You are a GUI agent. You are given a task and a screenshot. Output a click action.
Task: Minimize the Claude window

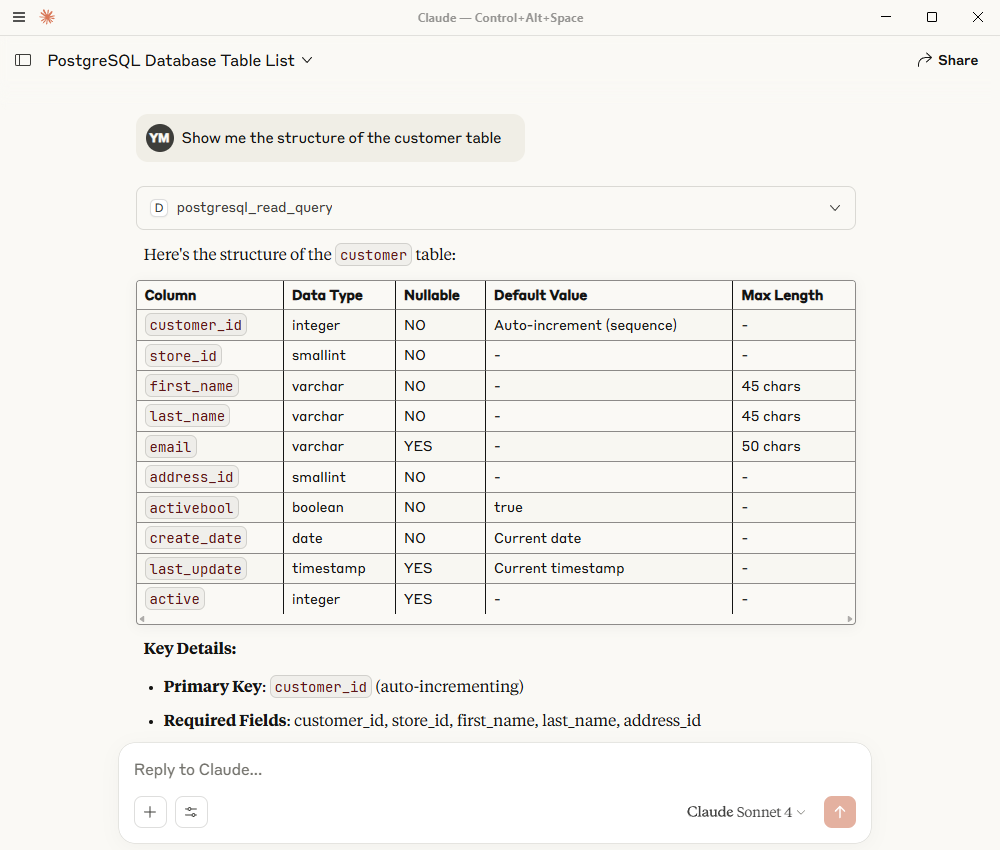click(886, 17)
